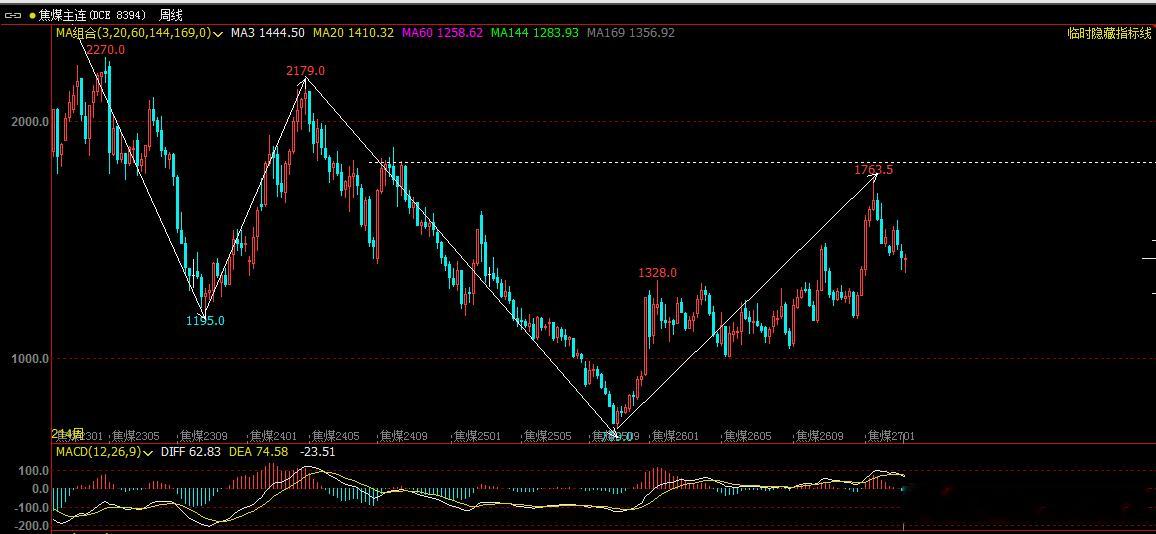The image size is (1156, 534).
Task: Open the MACD(12,26,9) parameter dropdown arrow
Action: [x=148, y=452]
